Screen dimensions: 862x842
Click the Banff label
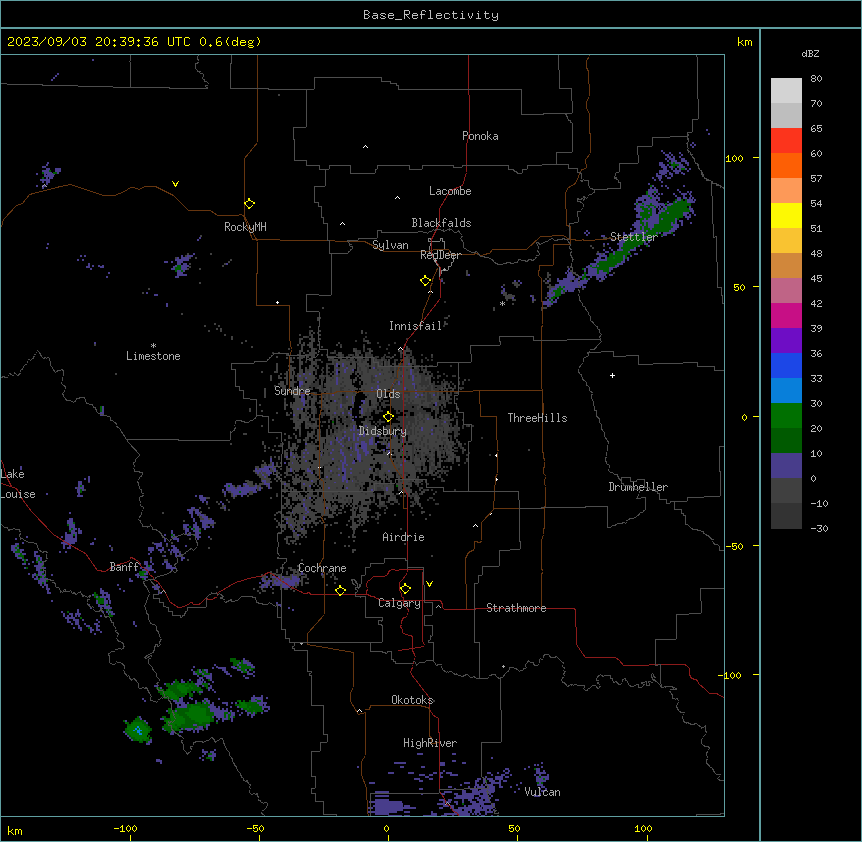point(124,567)
